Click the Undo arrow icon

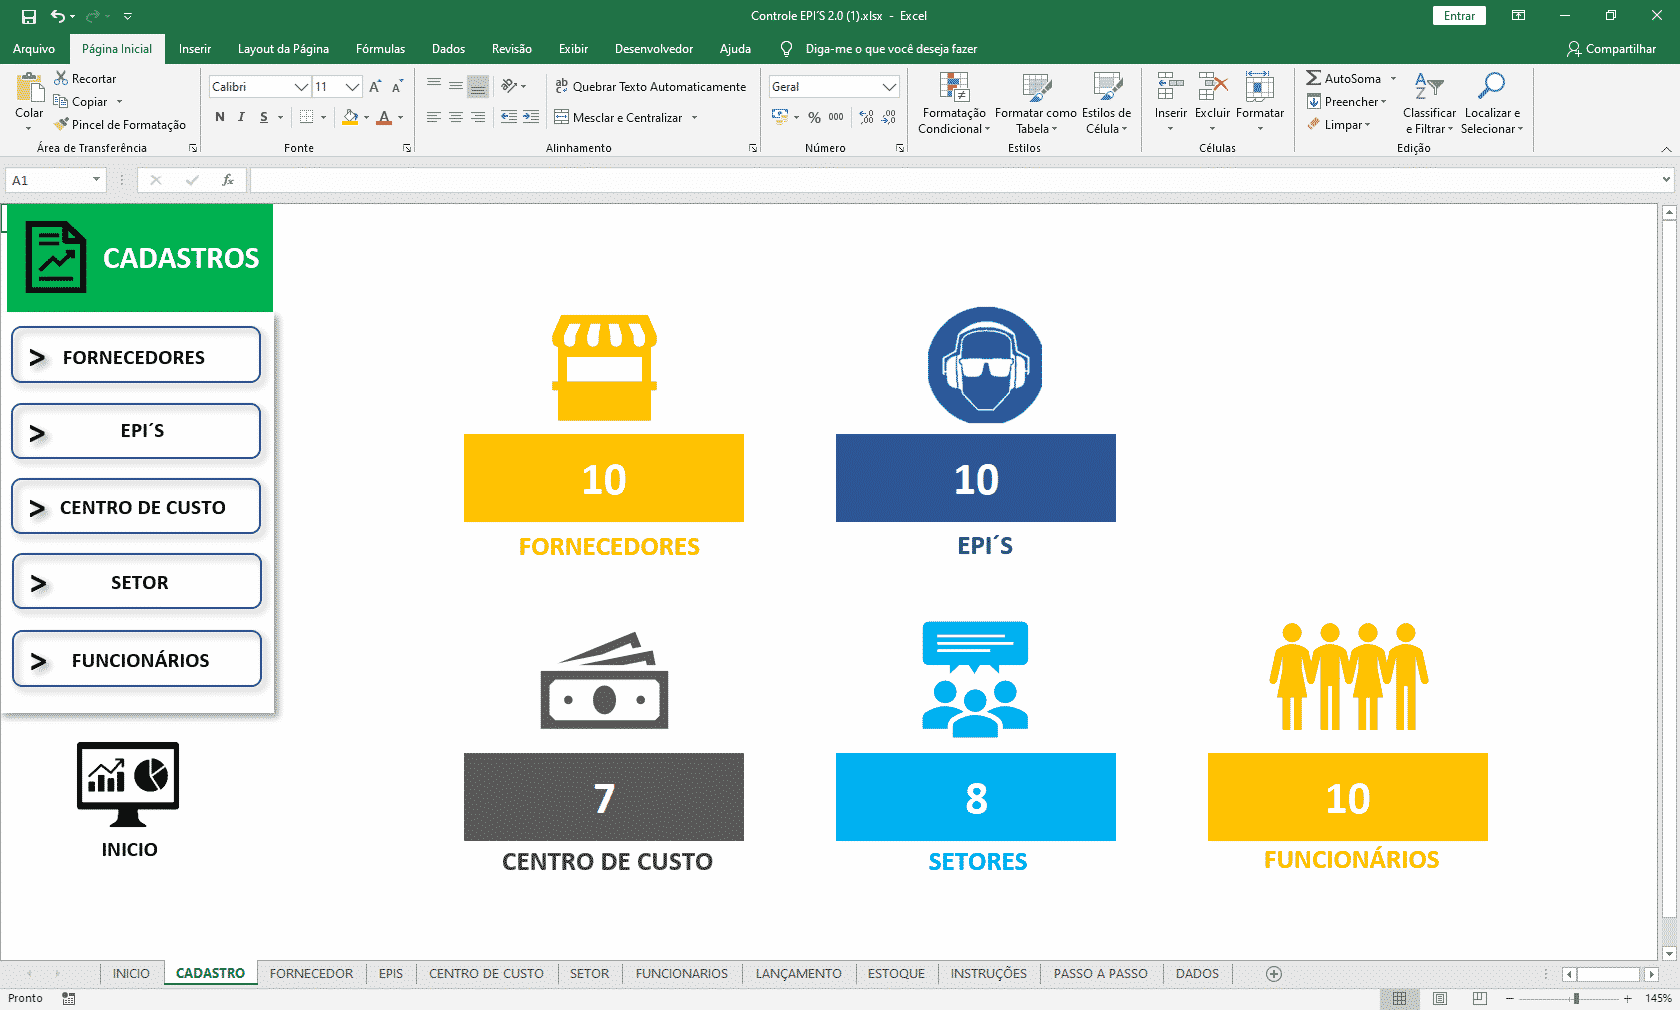coord(58,16)
